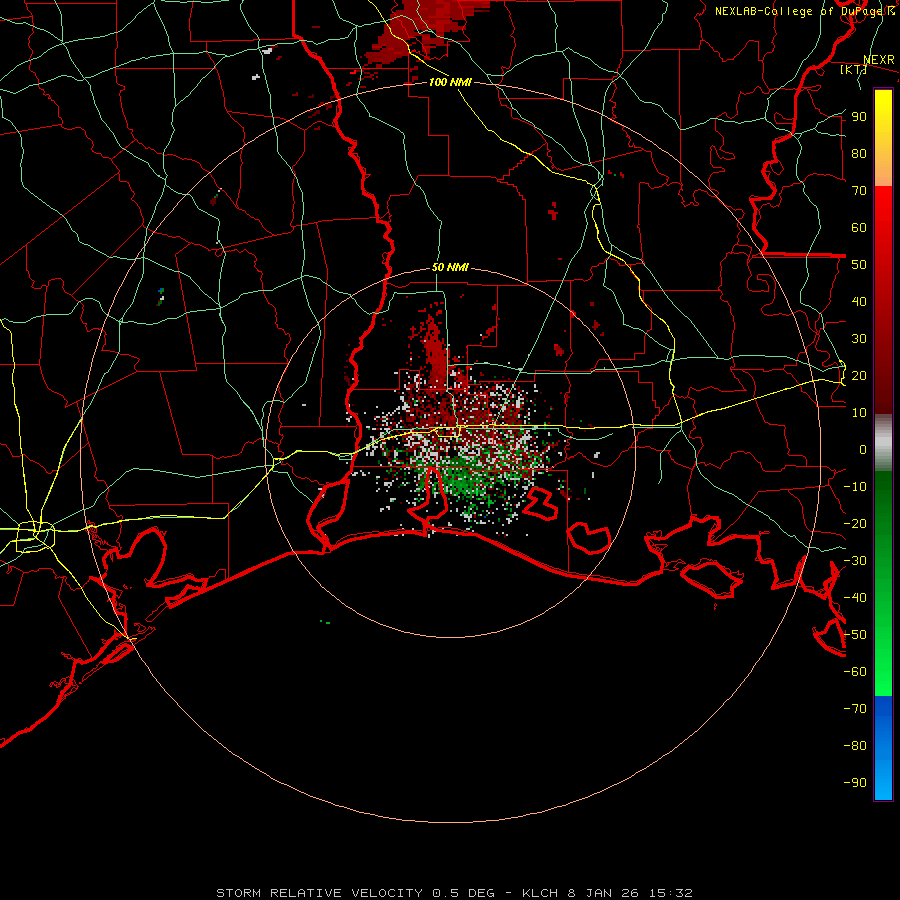Click the 15:32 timestamp
Viewport: 900px width, 900px height.
(x=671, y=893)
